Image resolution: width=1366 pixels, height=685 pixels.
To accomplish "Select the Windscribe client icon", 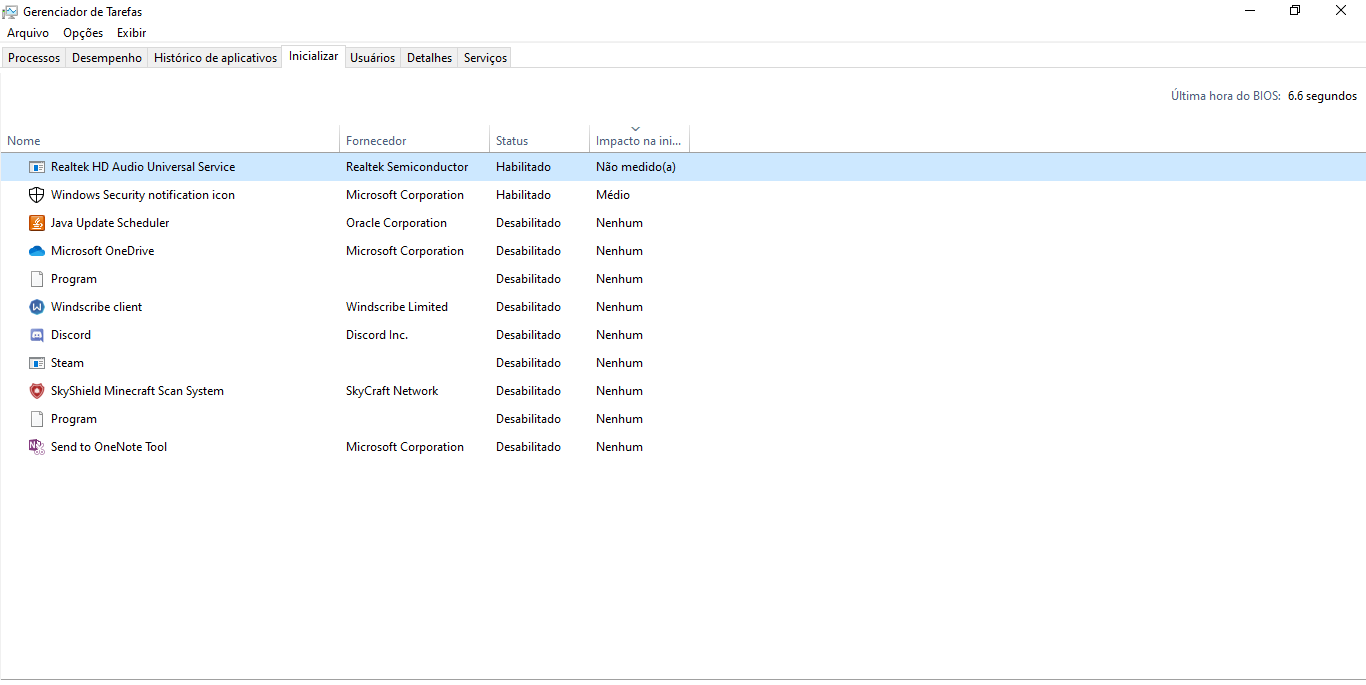I will pyautogui.click(x=37, y=307).
